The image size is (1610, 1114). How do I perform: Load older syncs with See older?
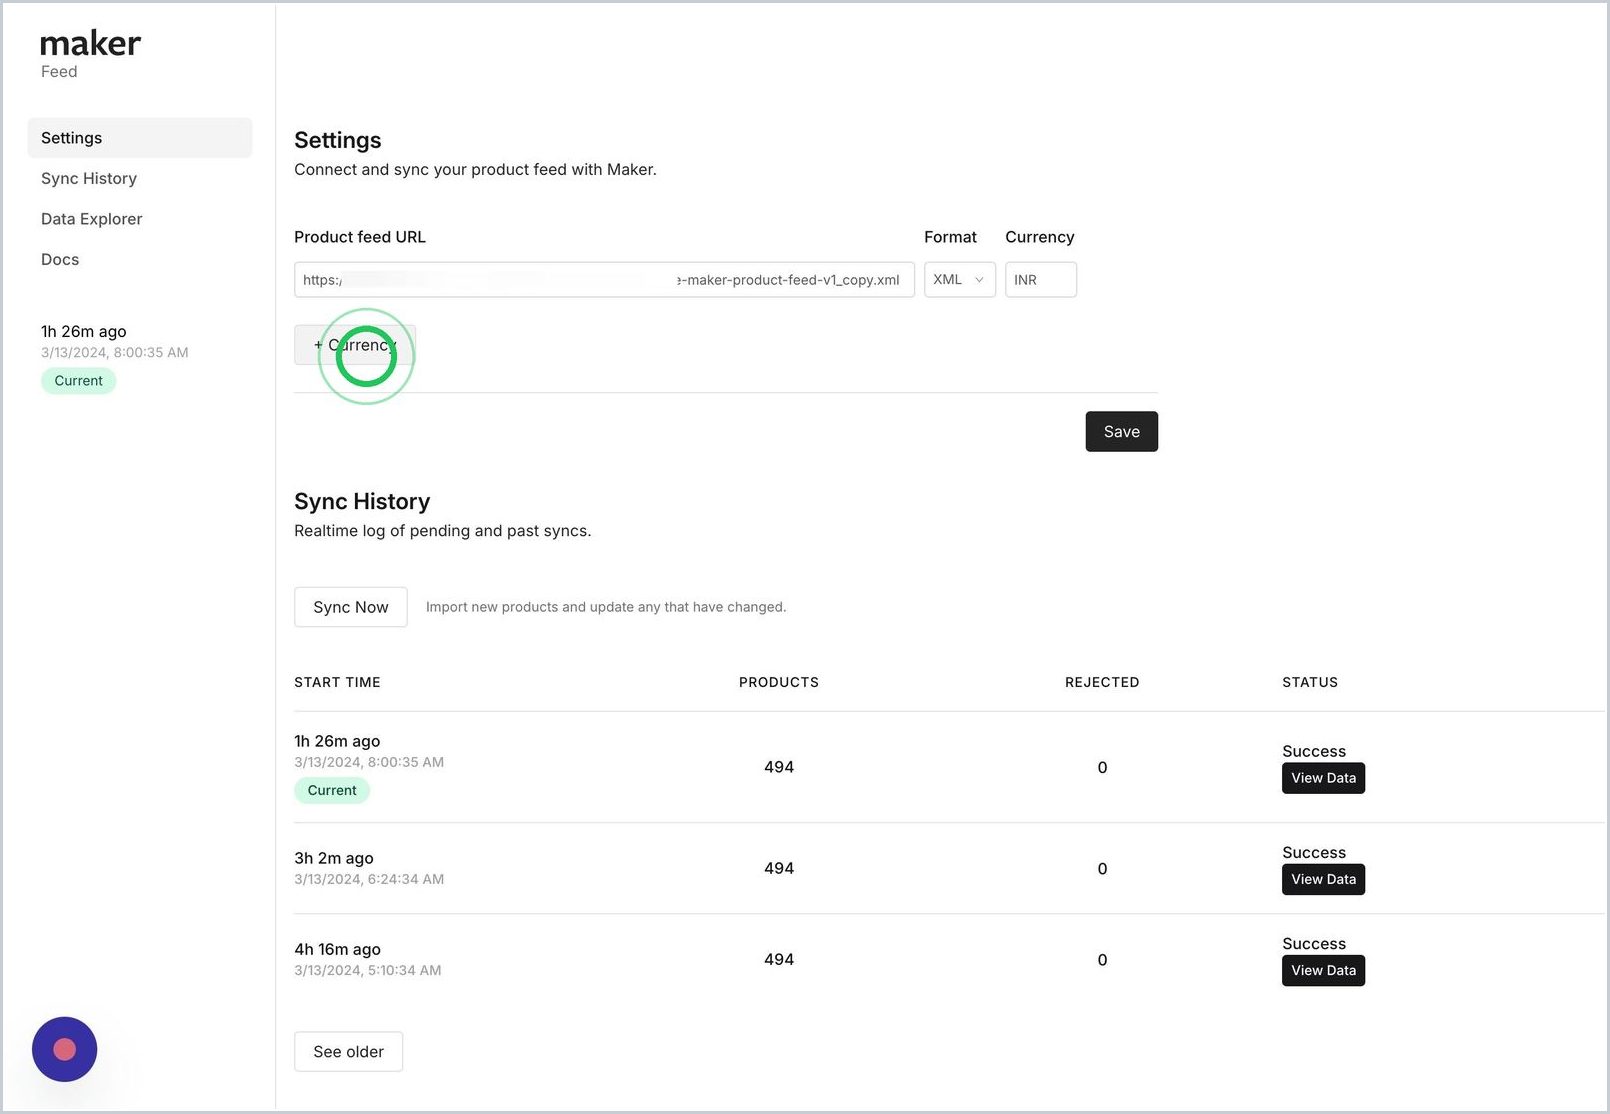(x=348, y=1052)
